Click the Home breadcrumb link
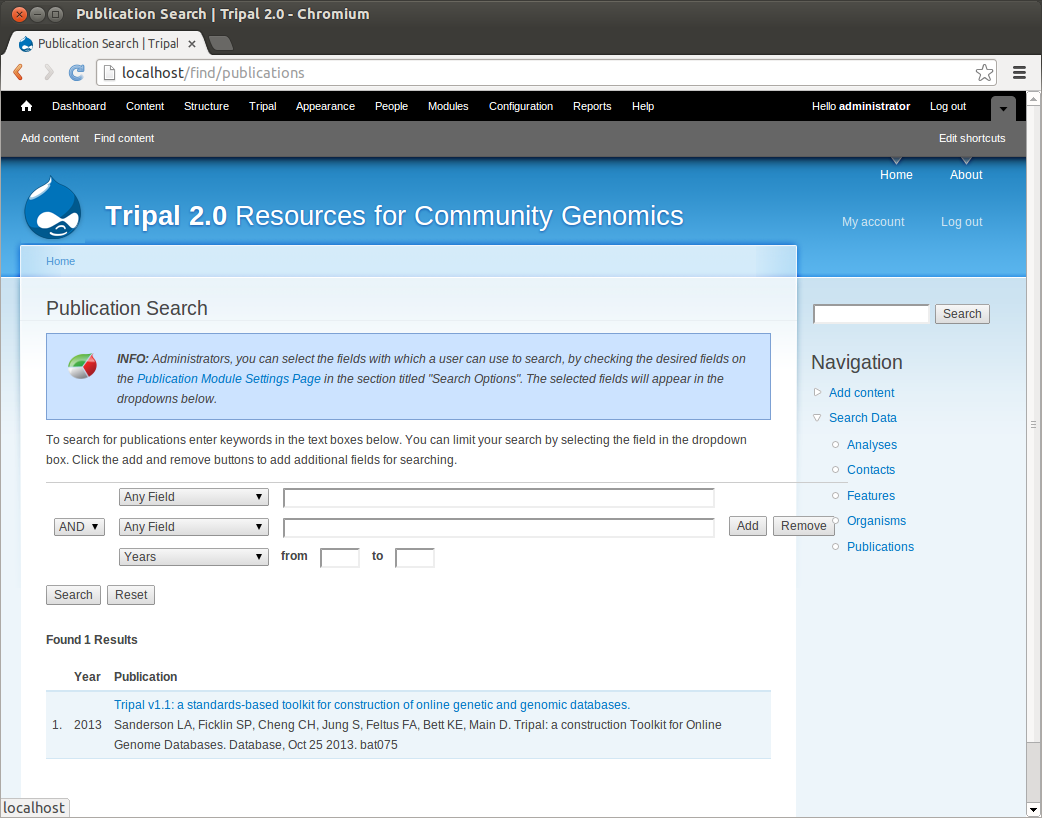The image size is (1042, 818). coord(60,261)
